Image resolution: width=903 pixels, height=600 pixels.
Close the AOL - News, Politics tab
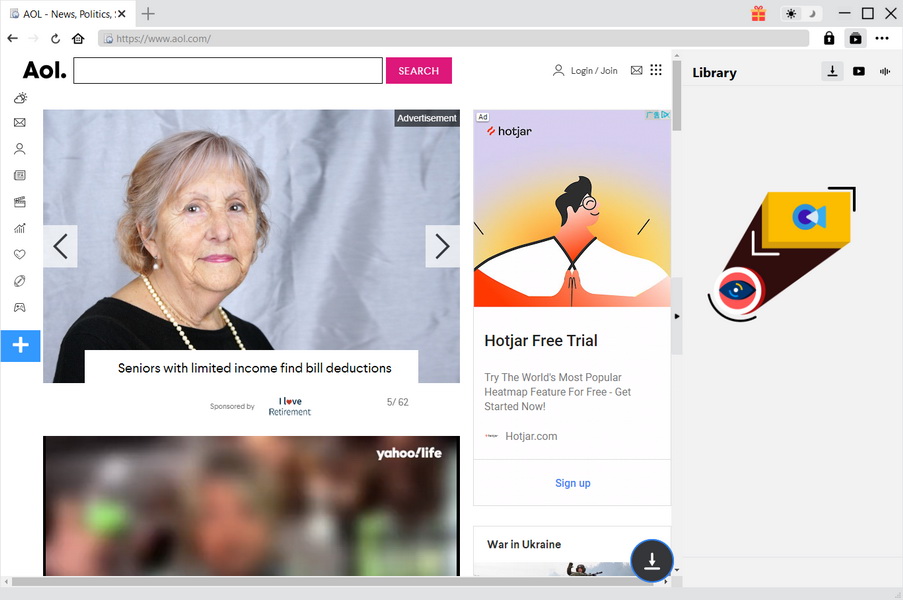tap(122, 14)
